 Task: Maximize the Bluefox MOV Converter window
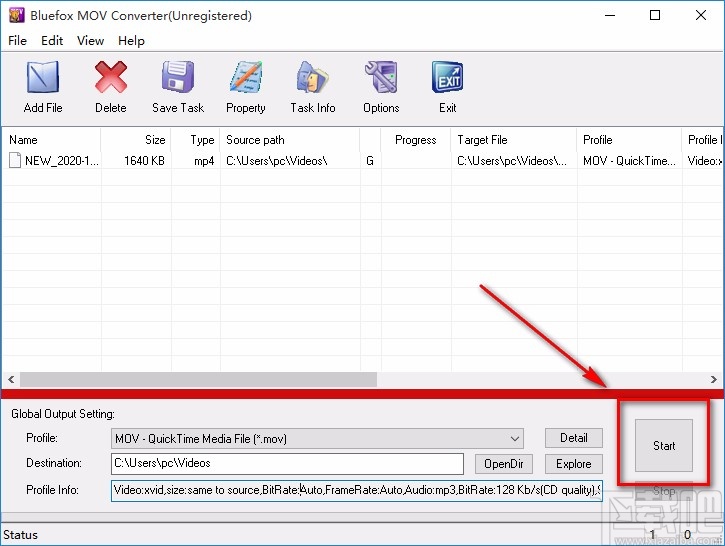click(x=655, y=15)
